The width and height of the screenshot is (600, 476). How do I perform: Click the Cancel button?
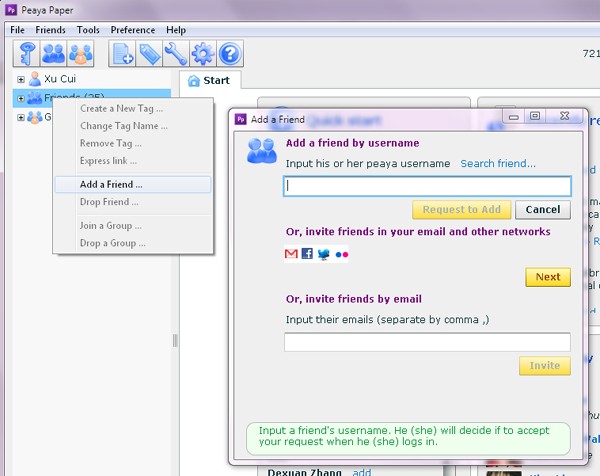(543, 210)
